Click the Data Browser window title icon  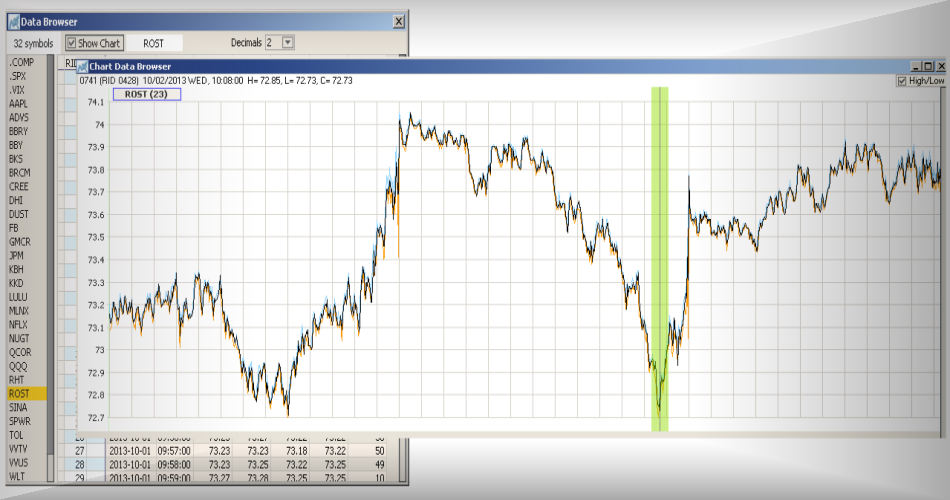[x=14, y=21]
